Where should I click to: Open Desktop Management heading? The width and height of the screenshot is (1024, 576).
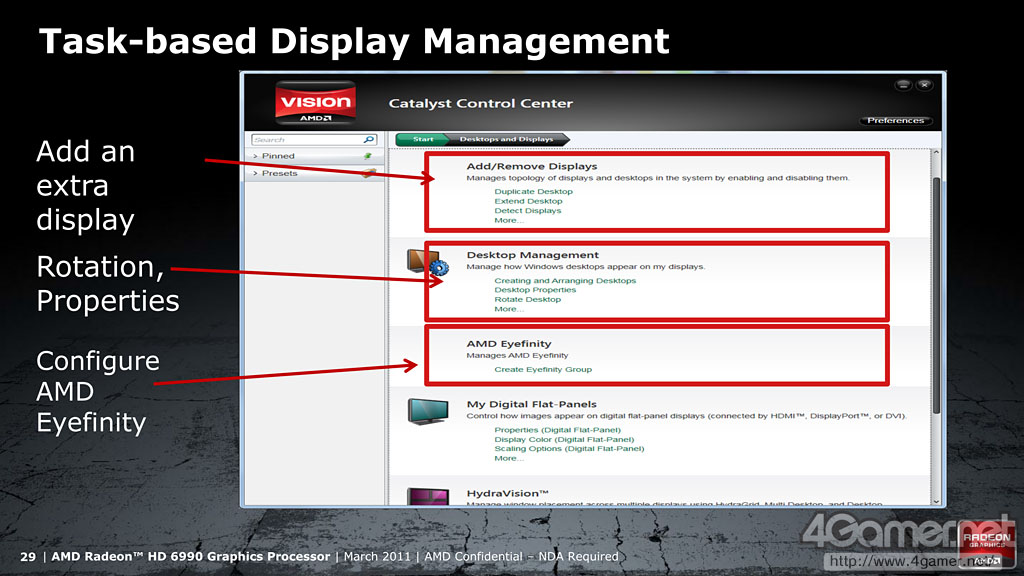coord(532,255)
